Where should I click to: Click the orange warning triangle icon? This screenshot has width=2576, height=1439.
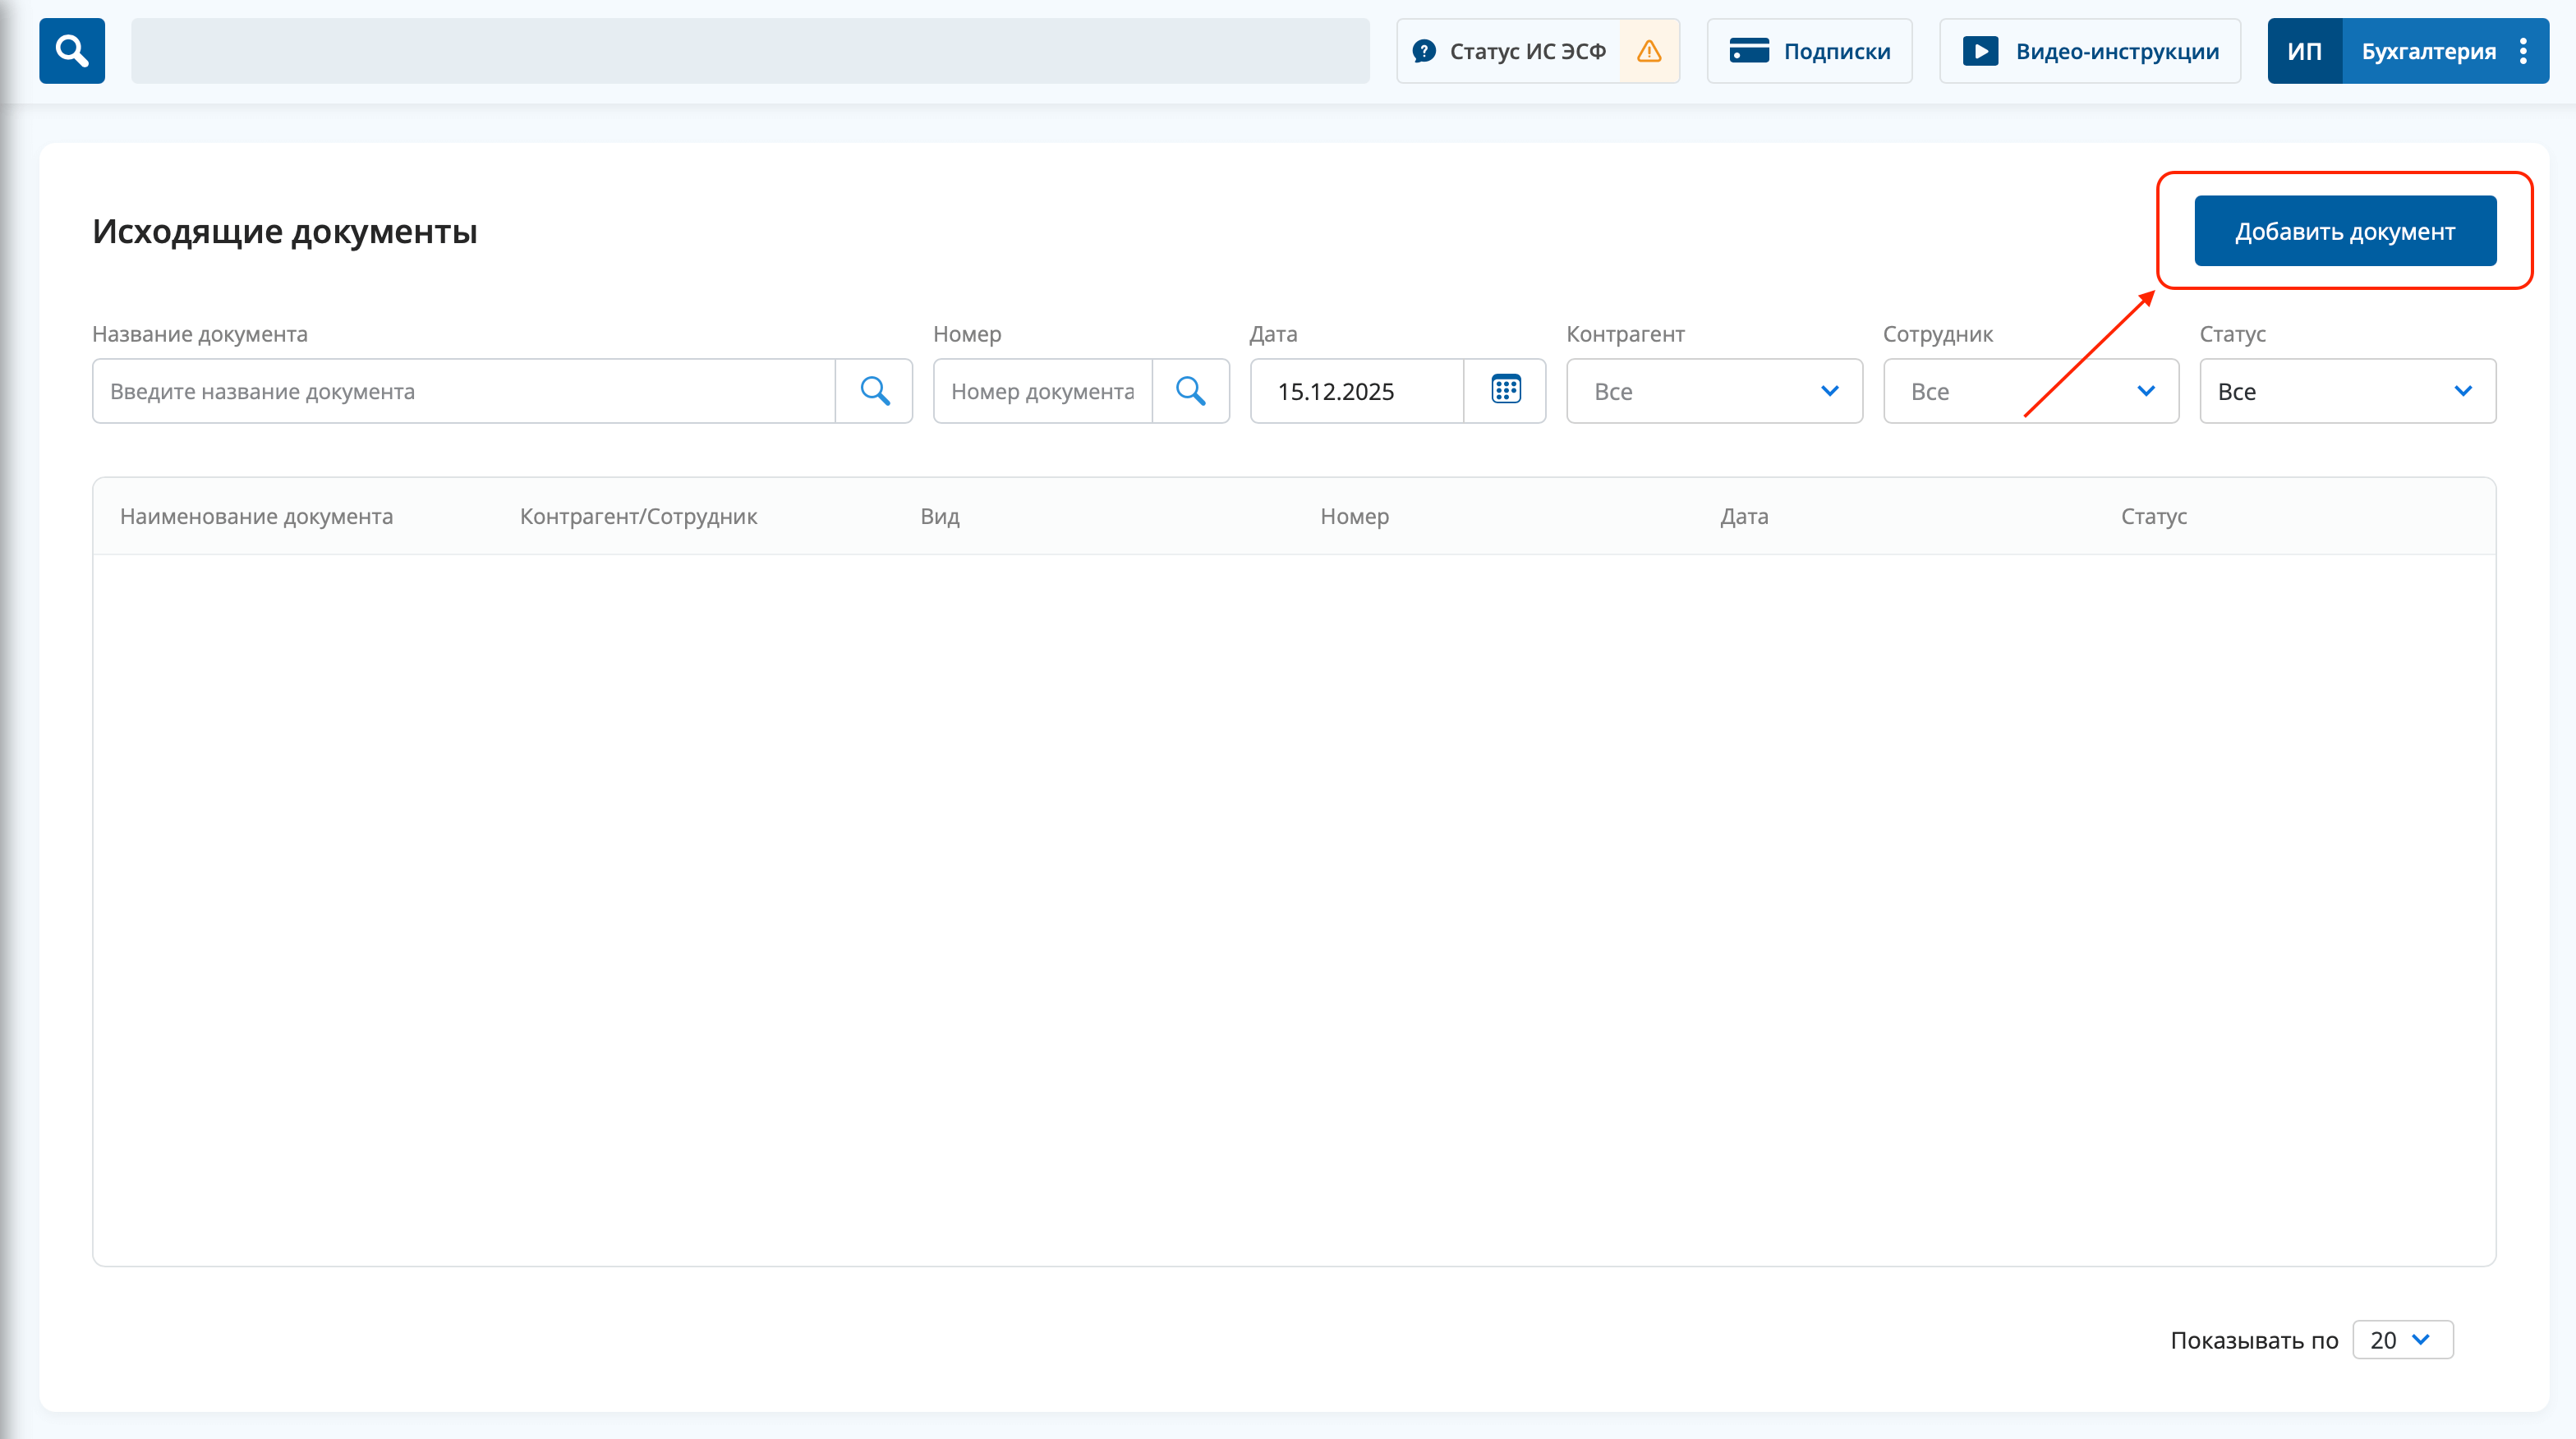click(x=1649, y=51)
